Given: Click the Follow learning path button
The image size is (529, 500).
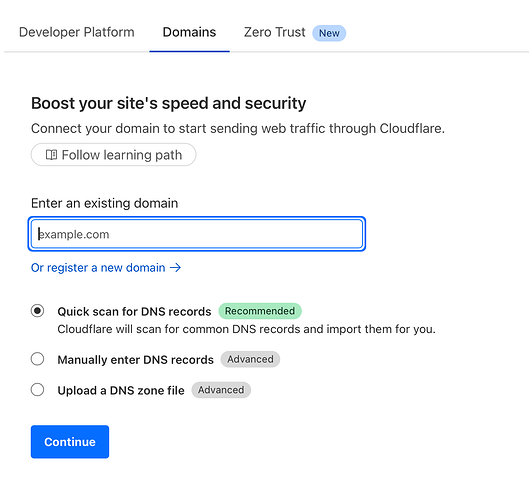Looking at the screenshot, I should pos(113,155).
